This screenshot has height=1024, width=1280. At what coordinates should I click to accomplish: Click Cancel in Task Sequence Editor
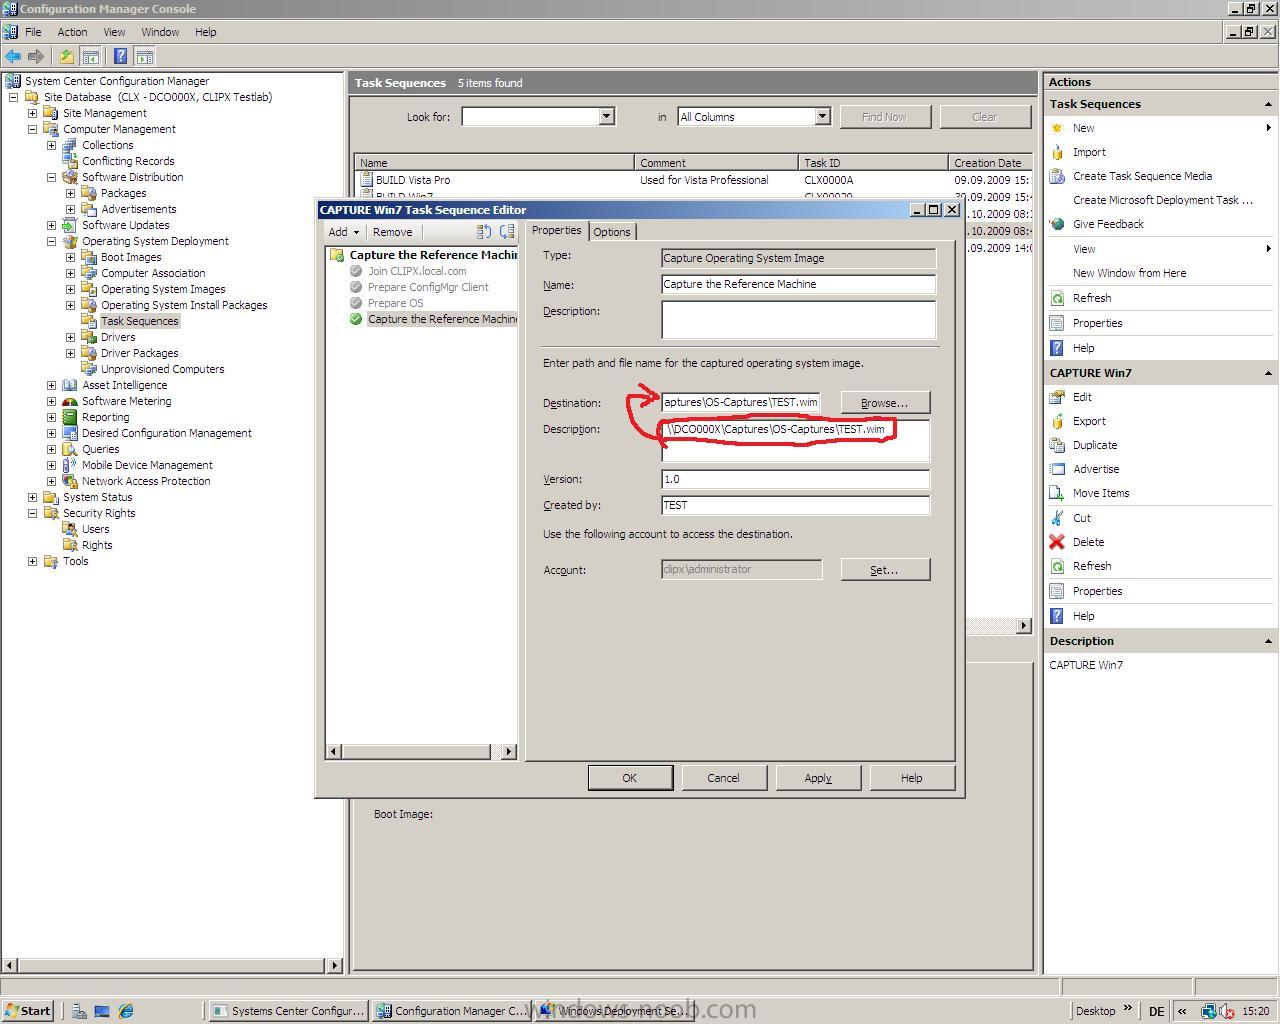(723, 778)
